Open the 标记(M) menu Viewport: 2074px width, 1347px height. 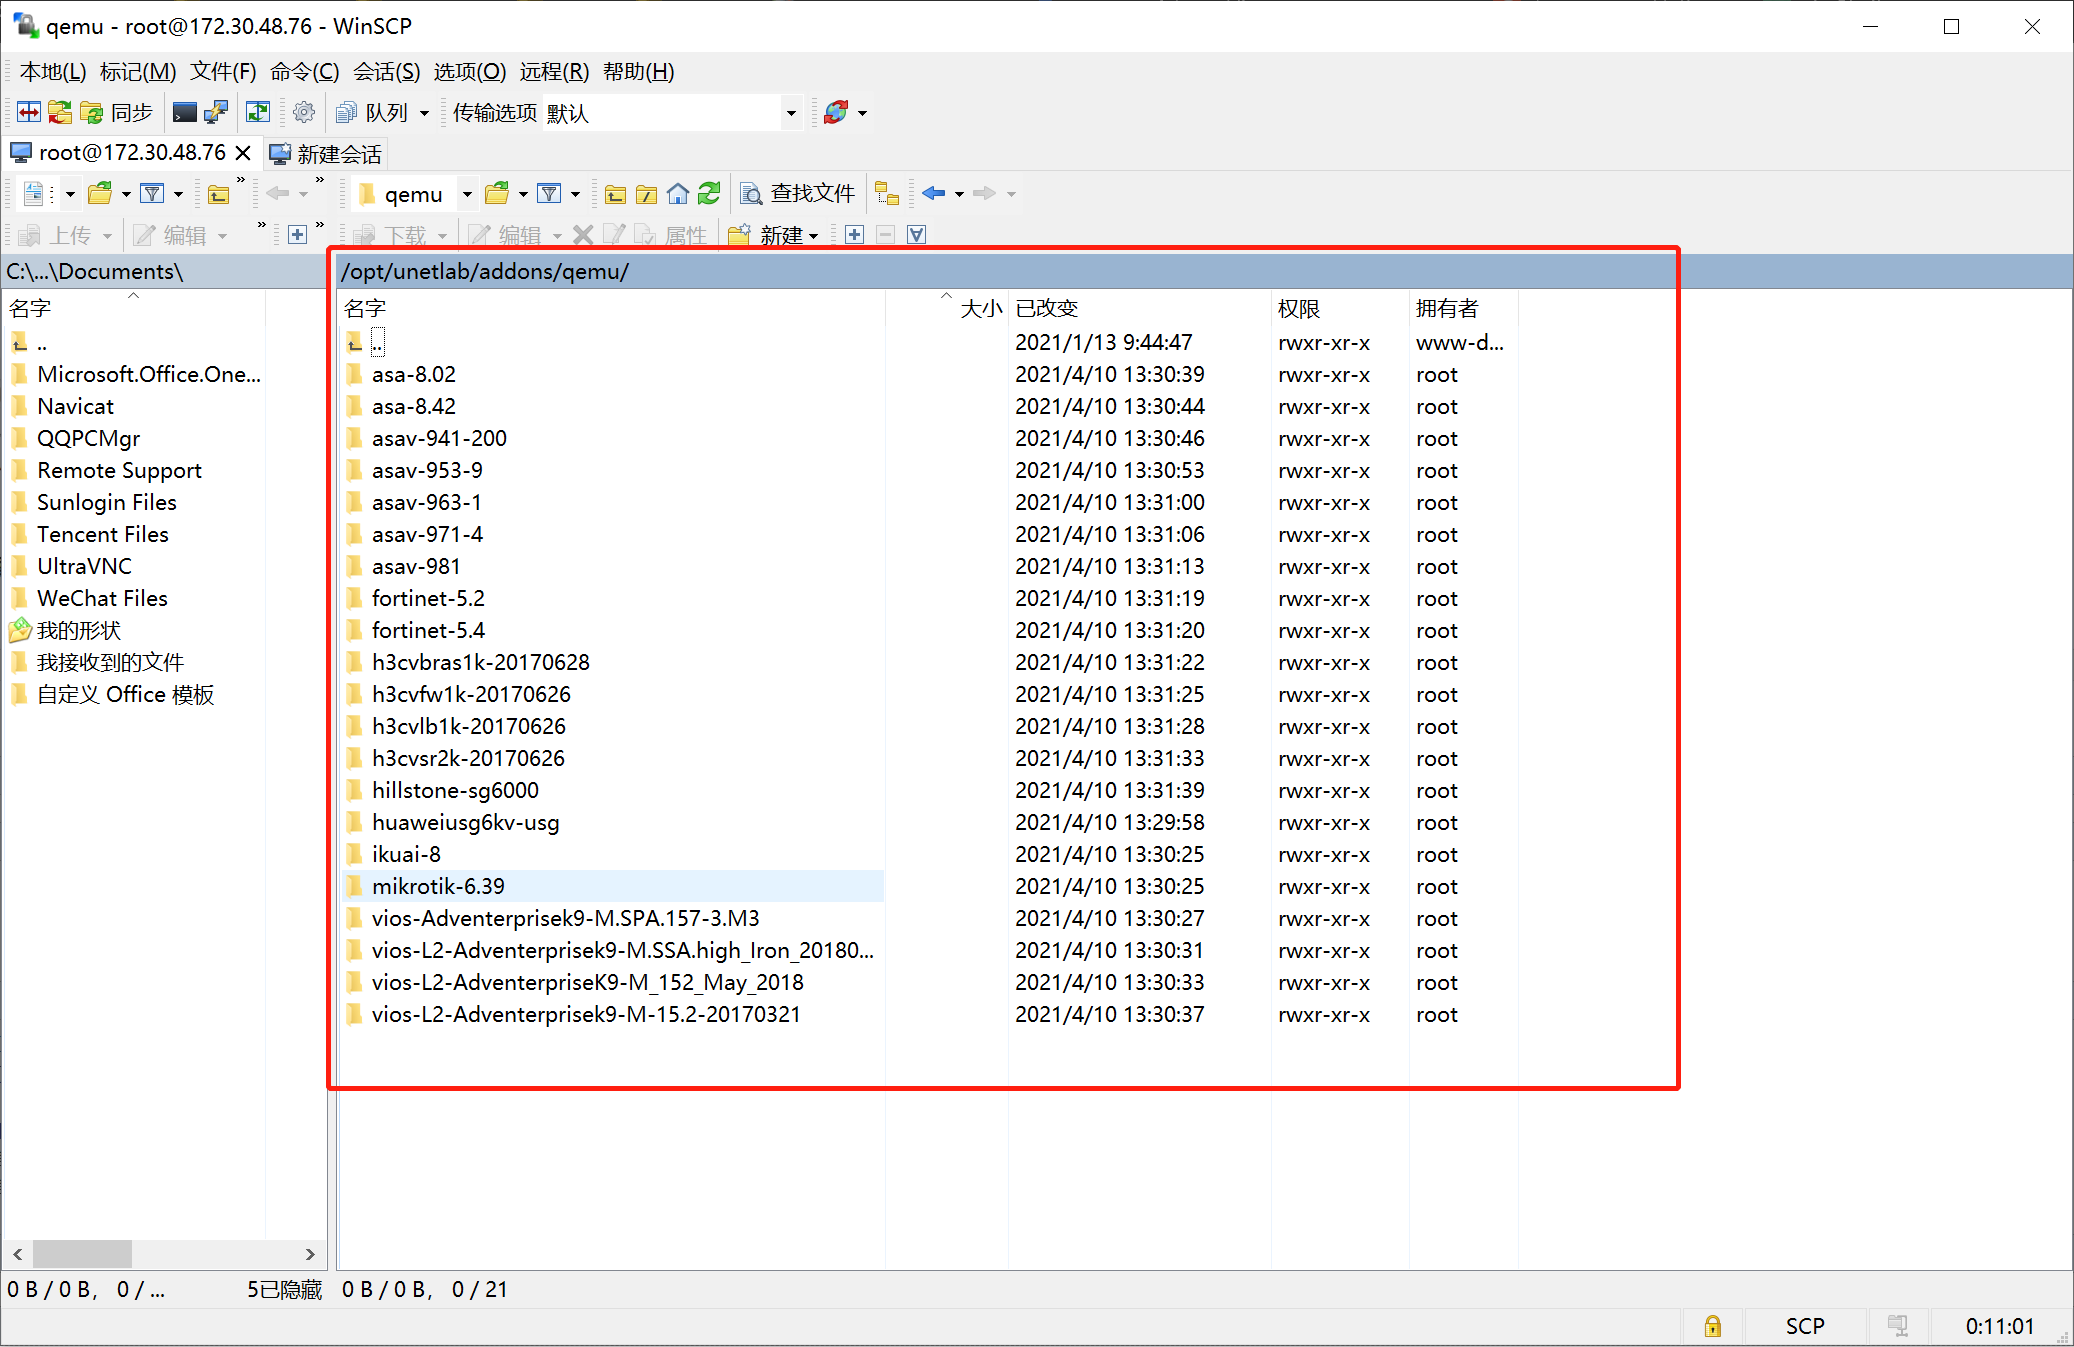[137, 72]
